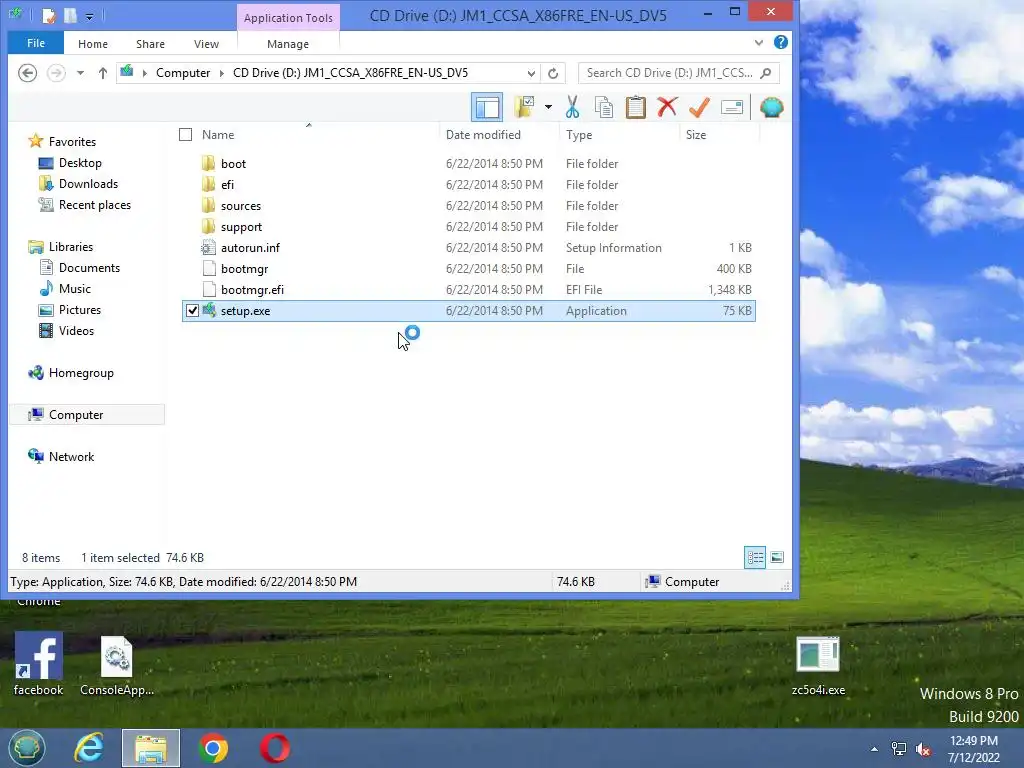The width and height of the screenshot is (1024, 768).
Task: Expand the ribbon with the chevron
Action: 758,42
